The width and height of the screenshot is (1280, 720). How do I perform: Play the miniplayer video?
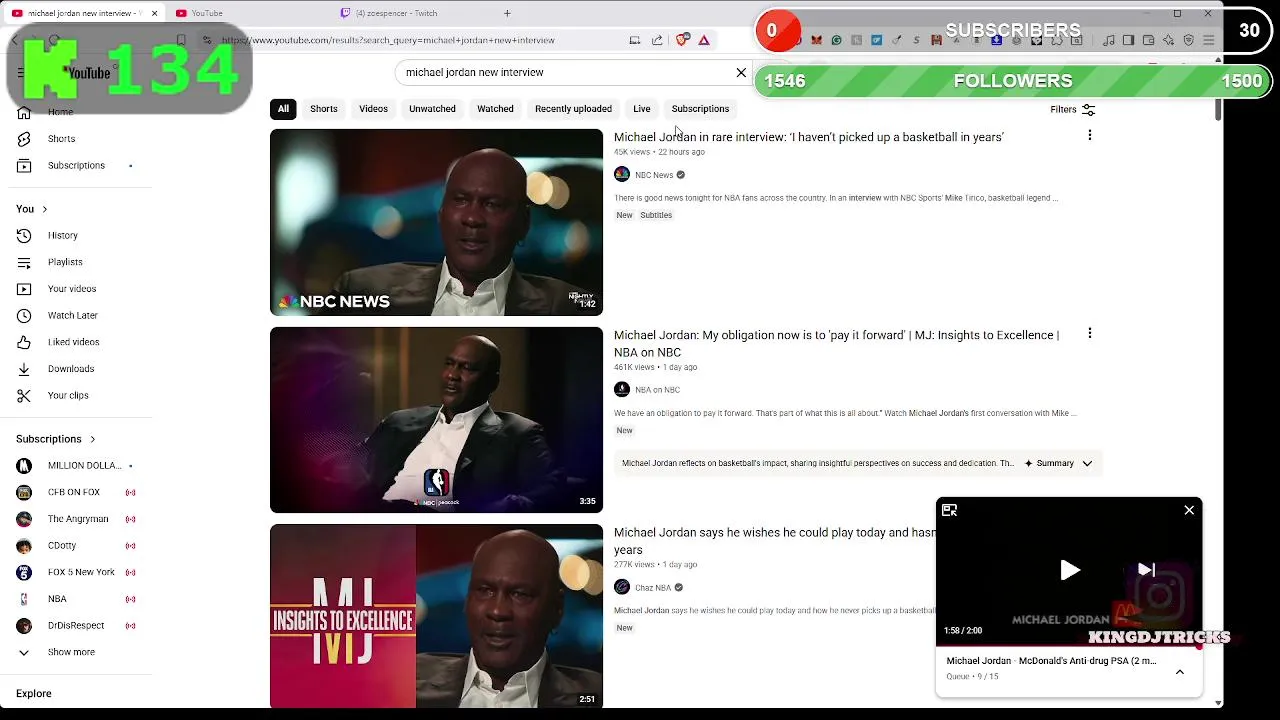point(1069,570)
